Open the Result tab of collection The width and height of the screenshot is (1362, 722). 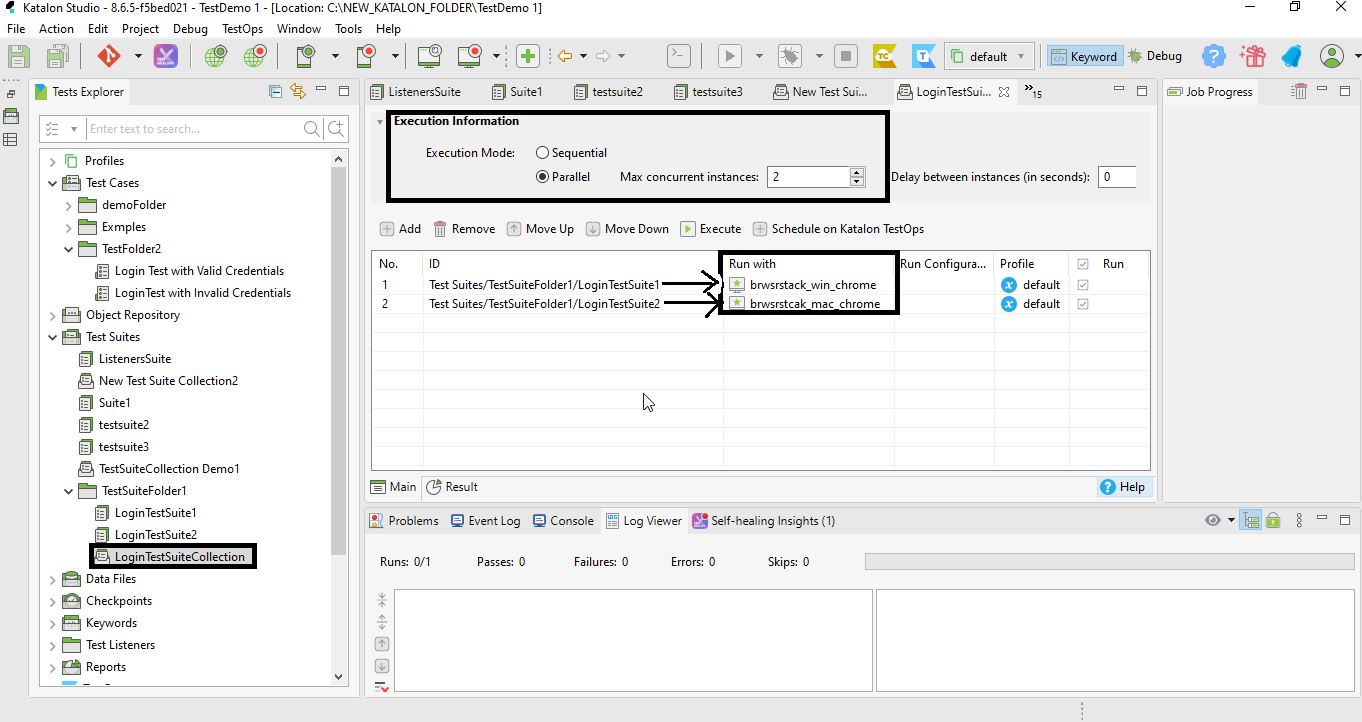(x=452, y=487)
